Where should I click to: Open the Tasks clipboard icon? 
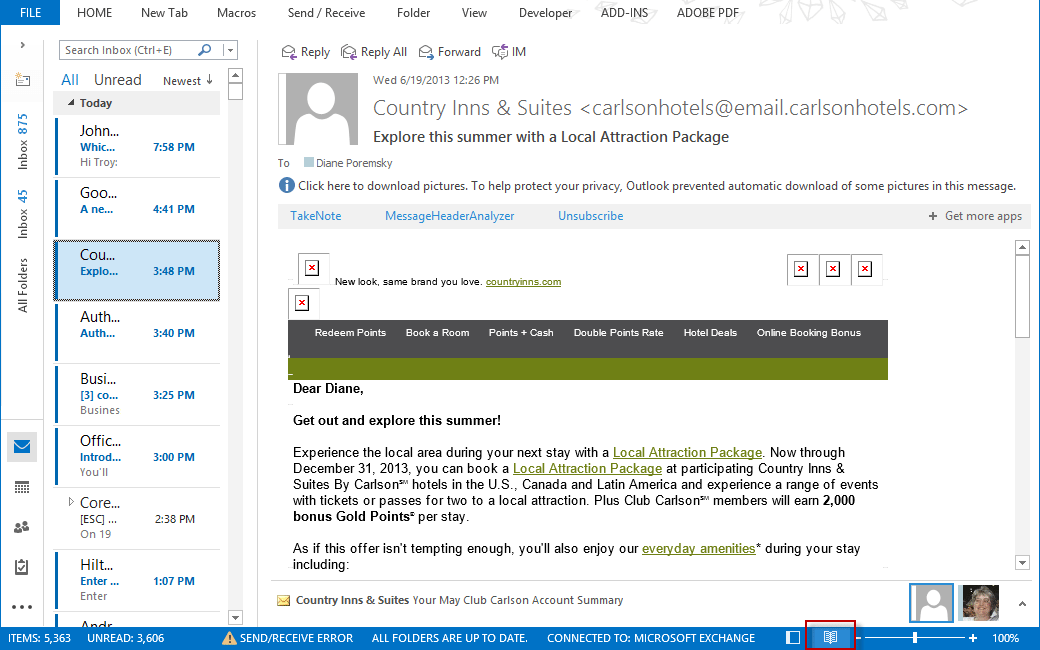point(22,567)
